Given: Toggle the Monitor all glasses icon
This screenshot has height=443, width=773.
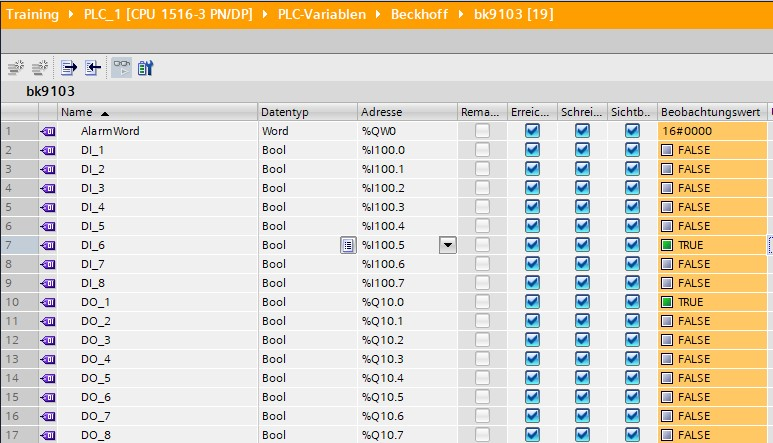Looking at the screenshot, I should click(x=121, y=68).
